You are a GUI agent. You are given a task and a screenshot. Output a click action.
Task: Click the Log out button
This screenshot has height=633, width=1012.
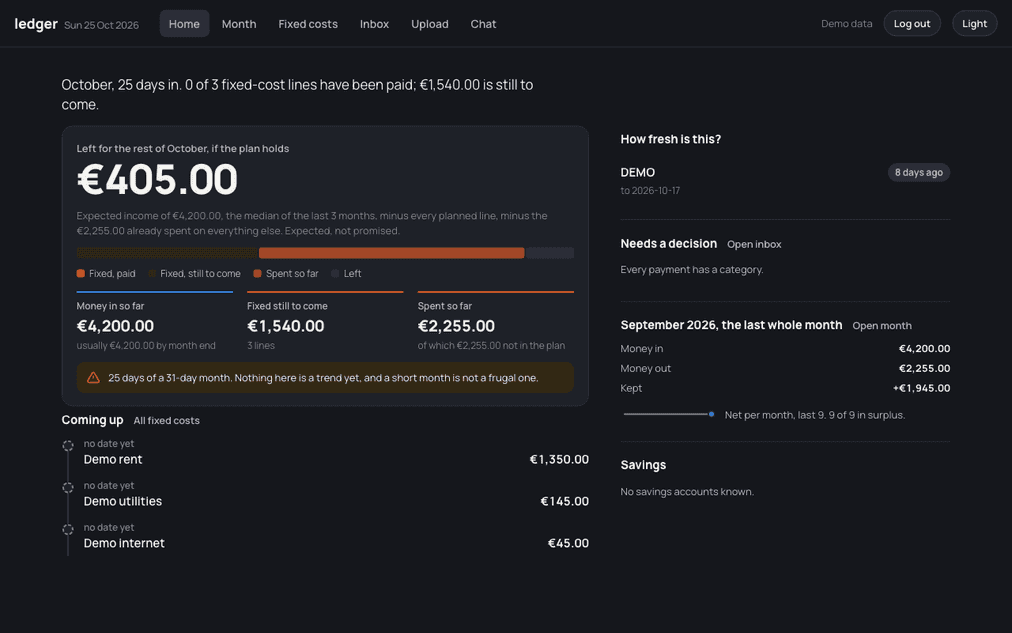click(912, 24)
